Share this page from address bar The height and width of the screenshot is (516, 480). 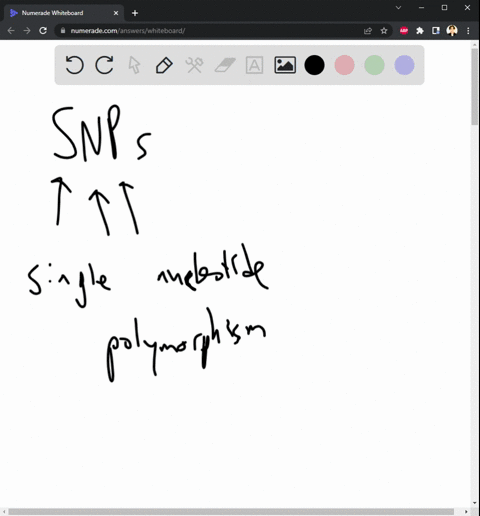(368, 31)
